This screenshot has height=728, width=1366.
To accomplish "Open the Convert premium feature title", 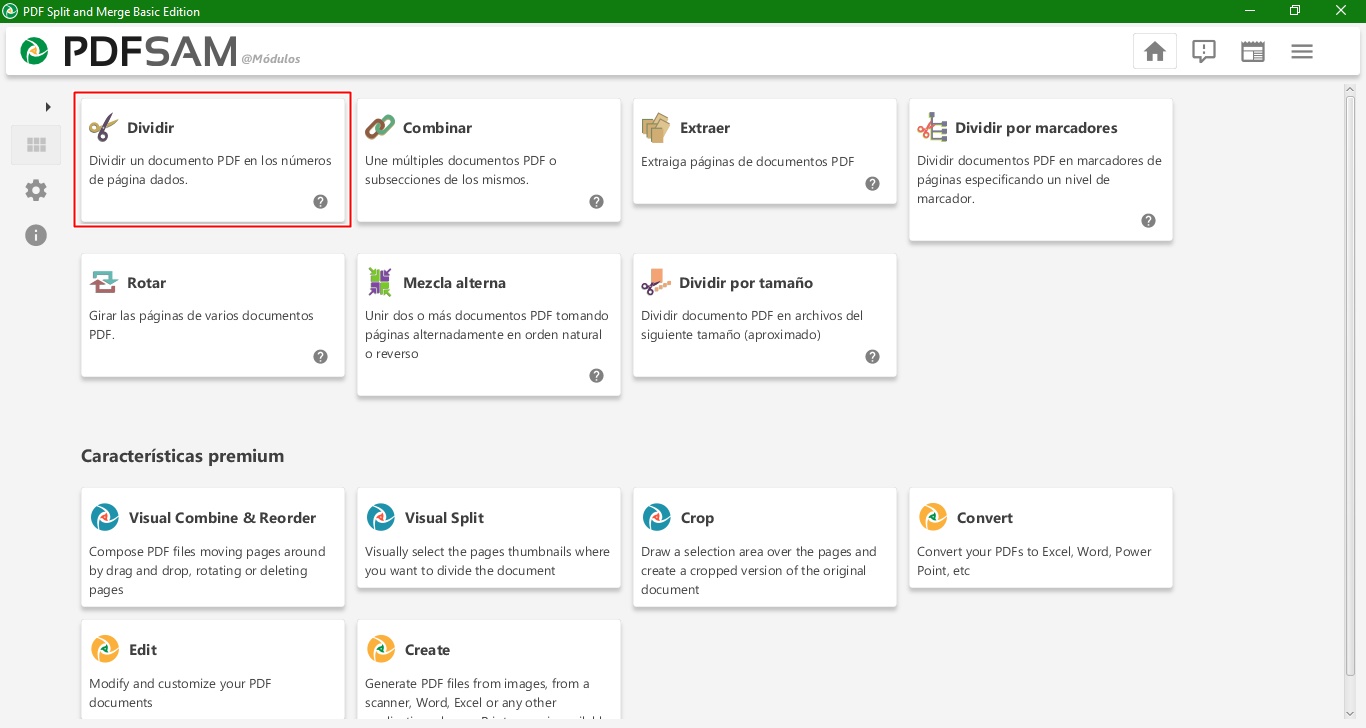I will tap(985, 518).
